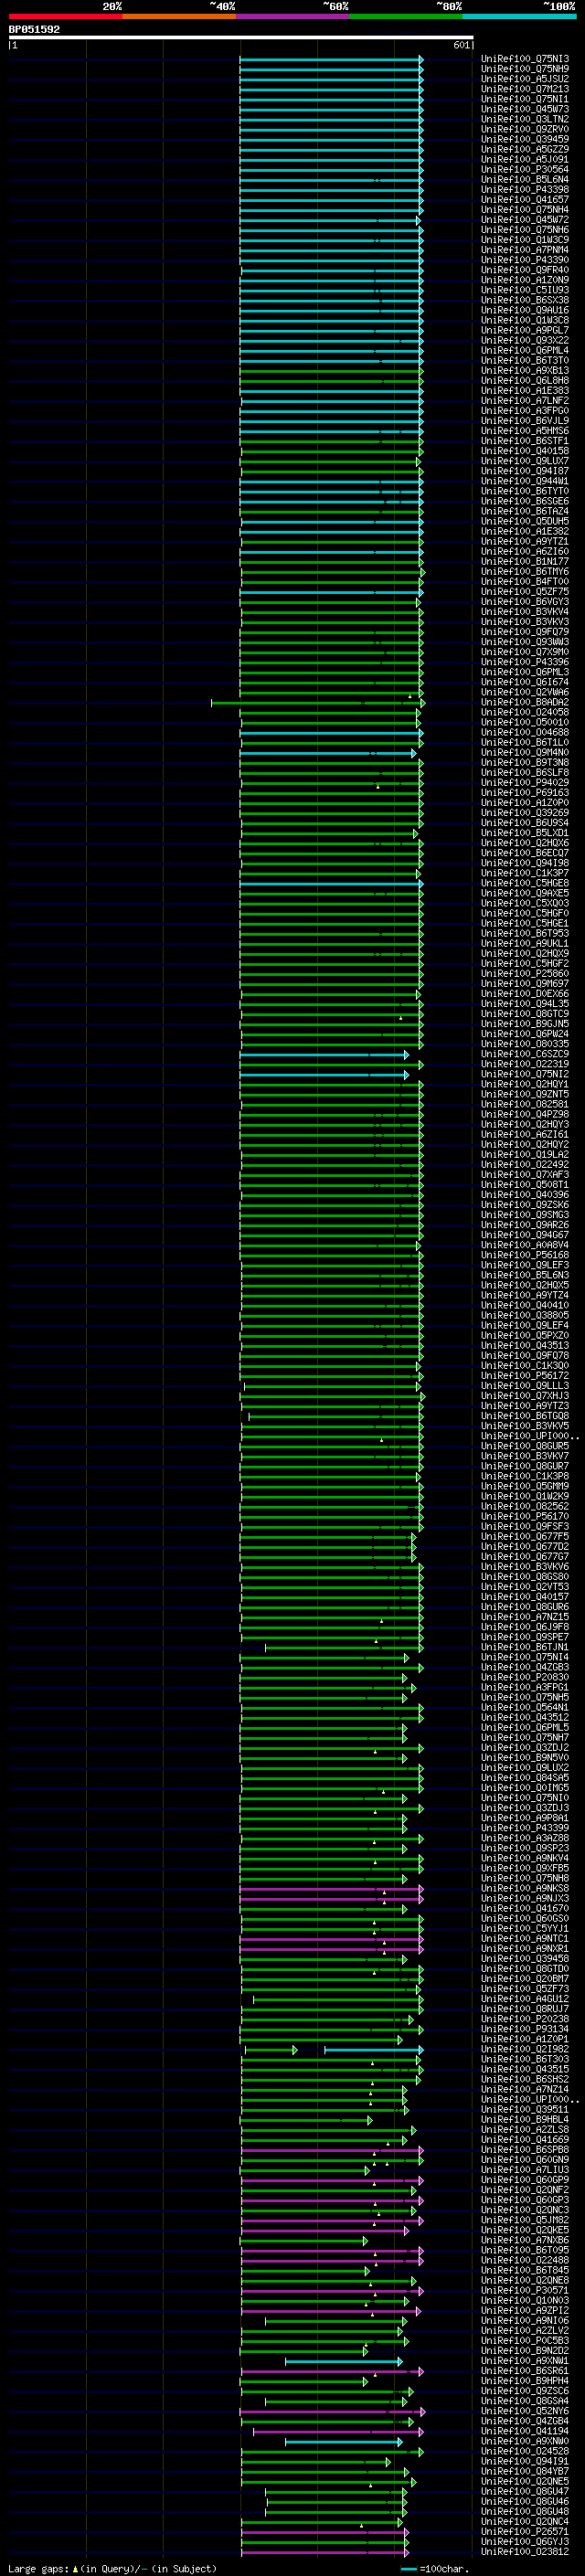Click the cyan ~100% identity scale segment
Viewport: 585px width, 2576px height.
[519, 16]
